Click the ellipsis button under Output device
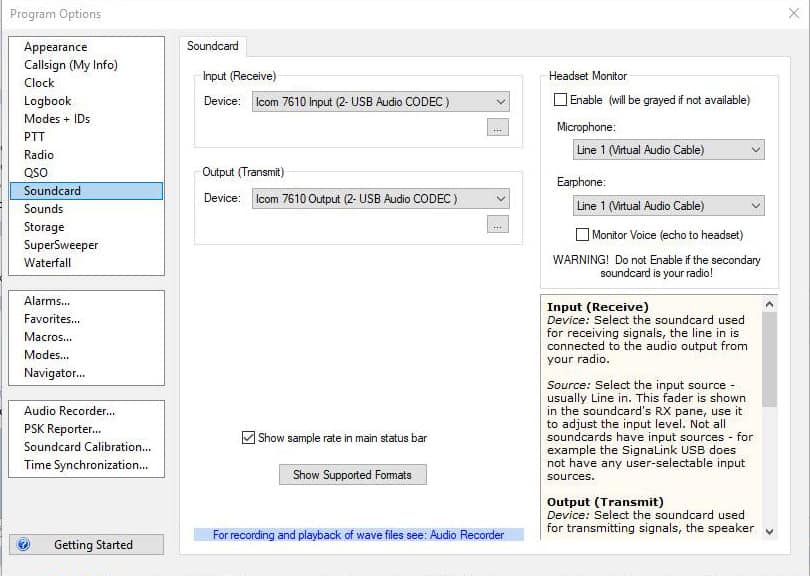Viewport: 810px width, 576px height. (x=497, y=225)
